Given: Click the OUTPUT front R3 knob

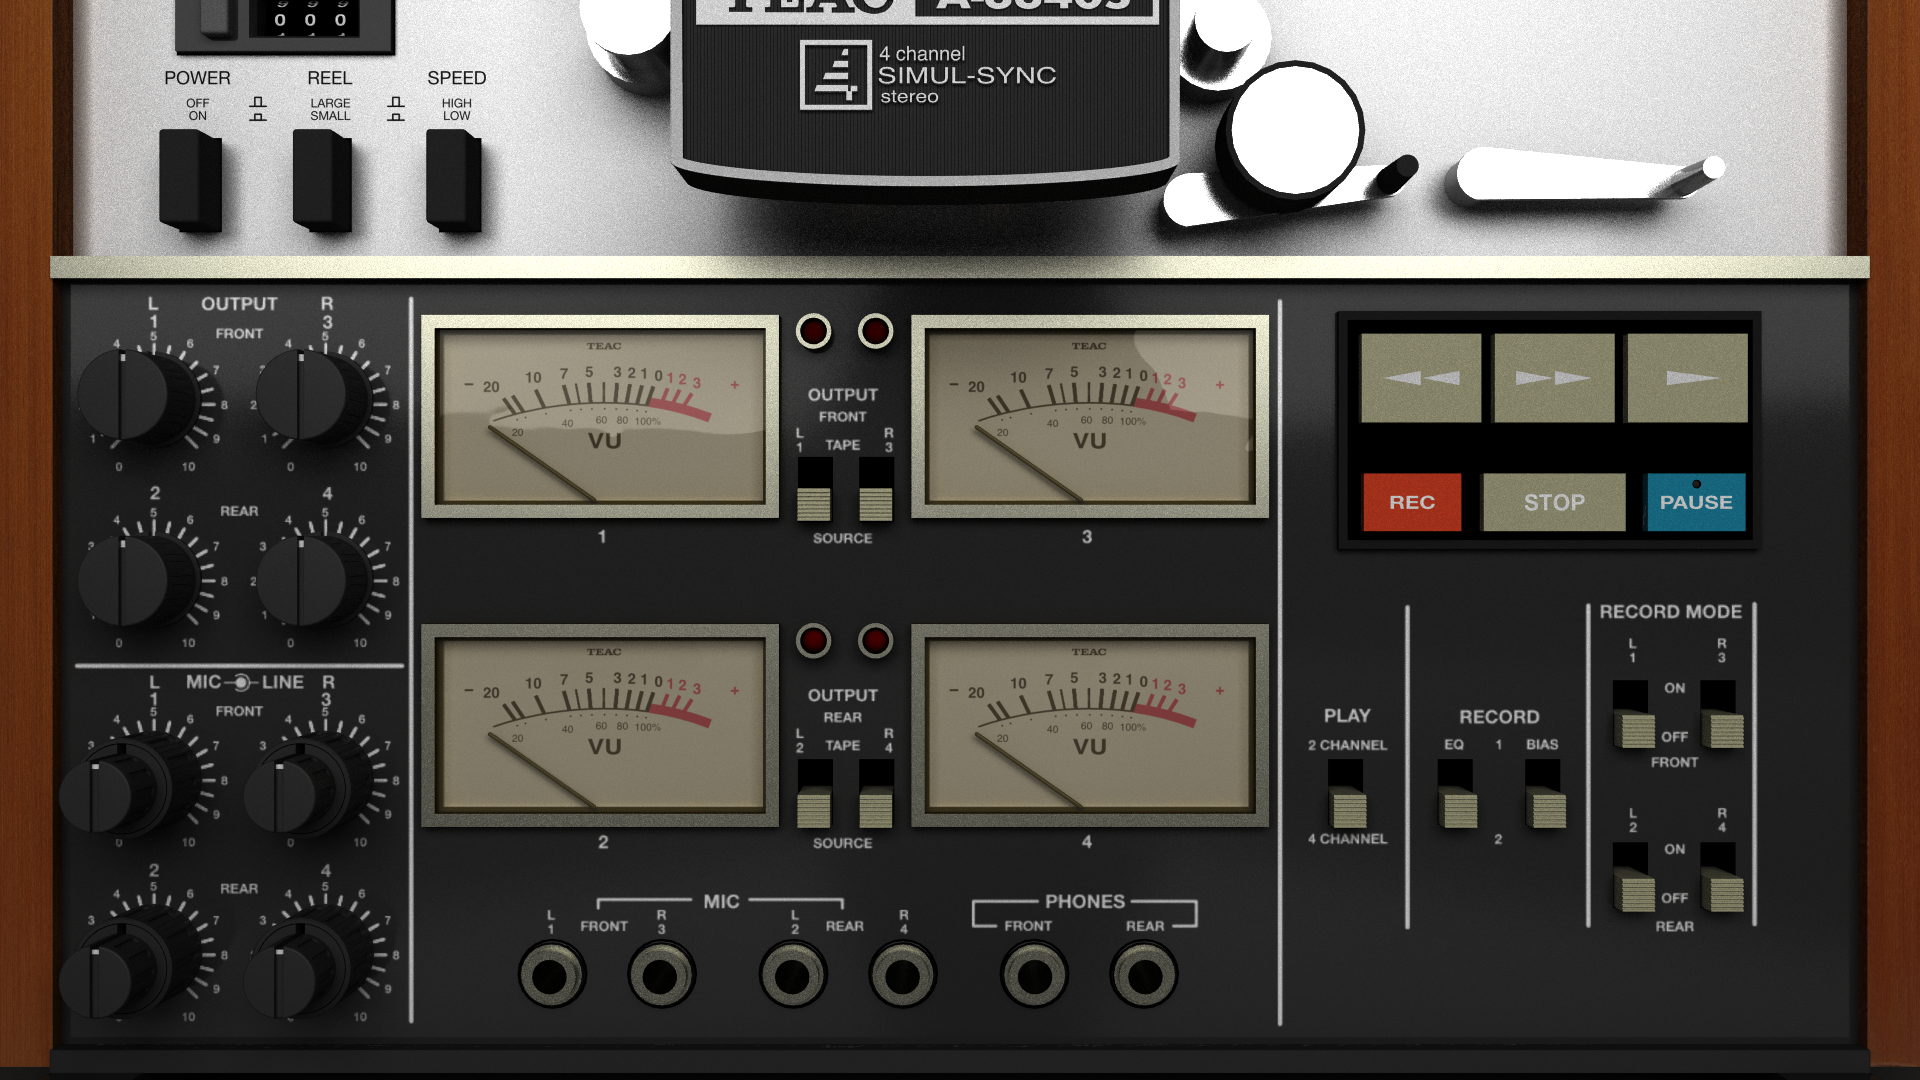Looking at the screenshot, I should click(x=312, y=396).
